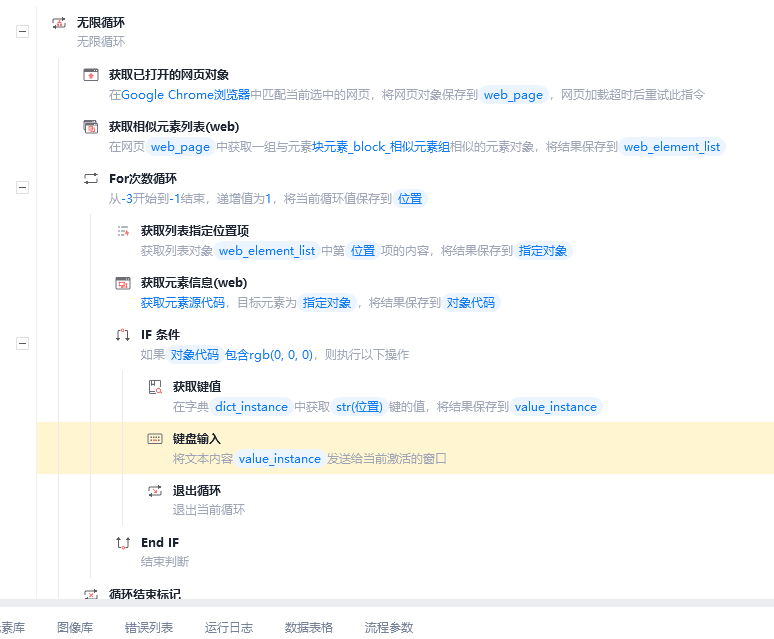Image resolution: width=774 pixels, height=639 pixels.
Task: Click web_element_list variable in 获取列表指定位置项
Action: click(x=267, y=251)
